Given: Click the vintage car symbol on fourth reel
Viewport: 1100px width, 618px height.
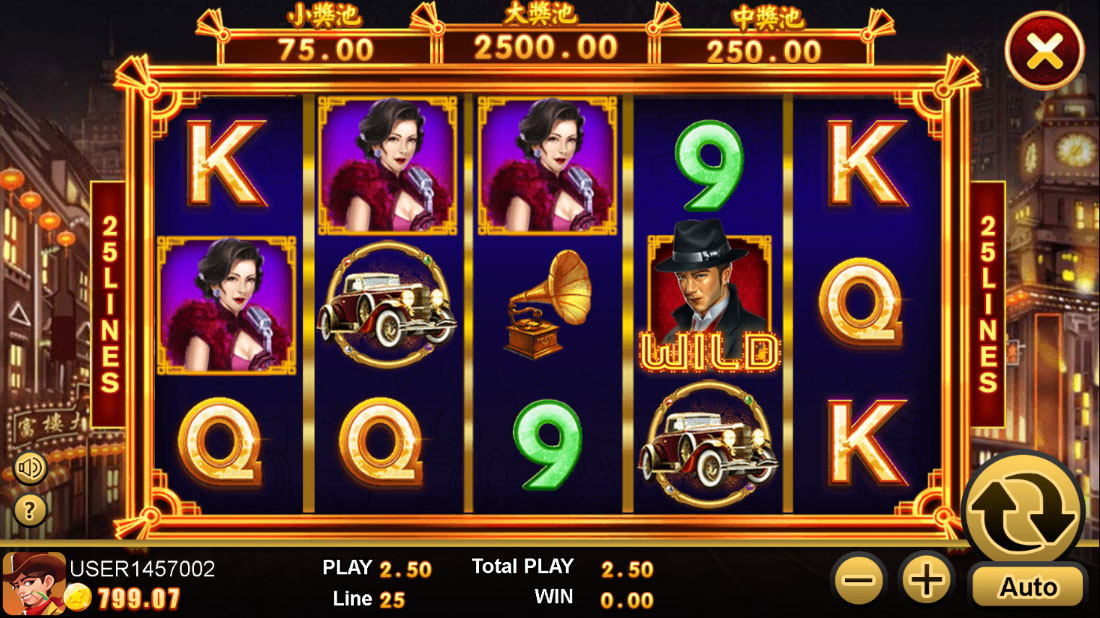Looking at the screenshot, I should pos(709,445).
